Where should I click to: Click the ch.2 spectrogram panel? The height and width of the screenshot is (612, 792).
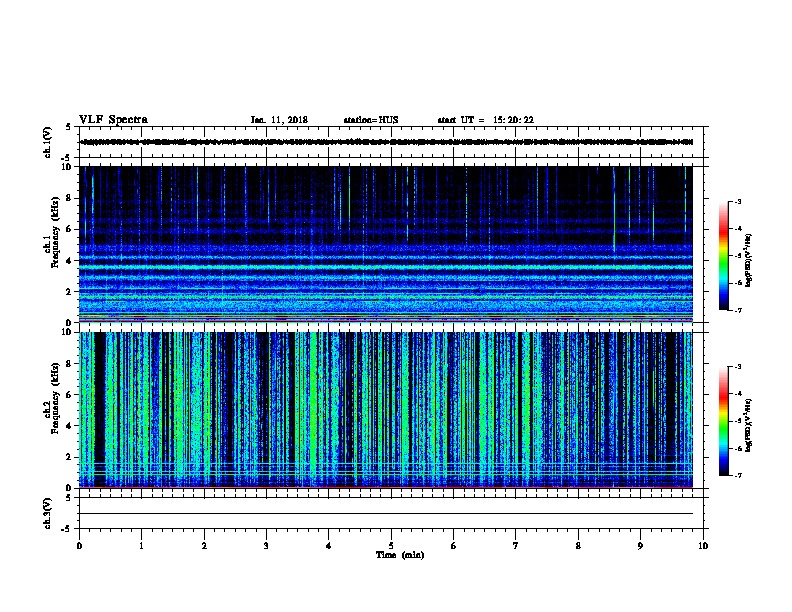386,410
